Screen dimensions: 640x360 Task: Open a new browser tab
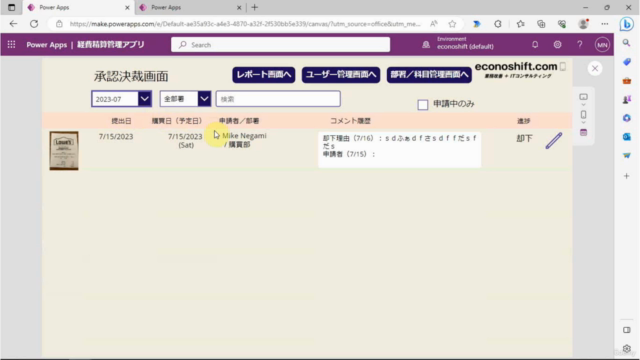pyautogui.click(x=255, y=7)
